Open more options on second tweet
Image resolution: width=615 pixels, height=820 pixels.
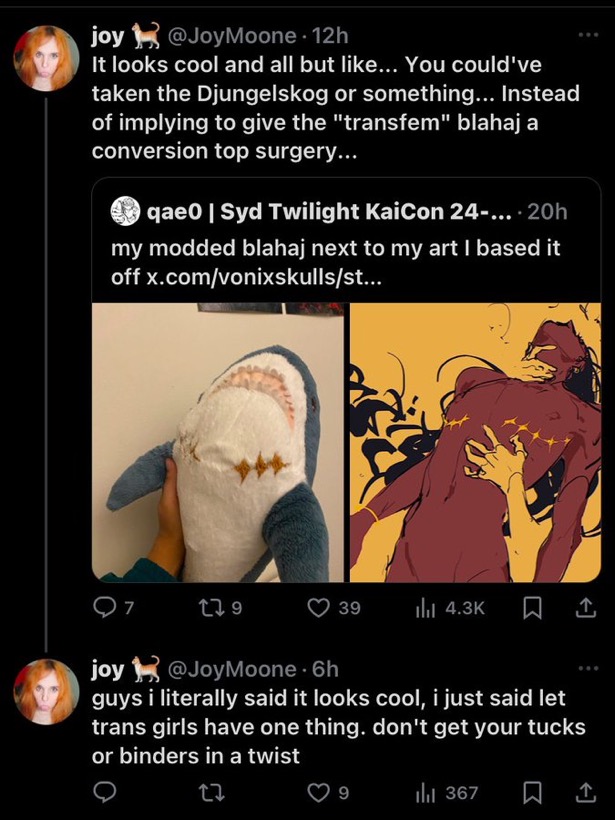587,668
